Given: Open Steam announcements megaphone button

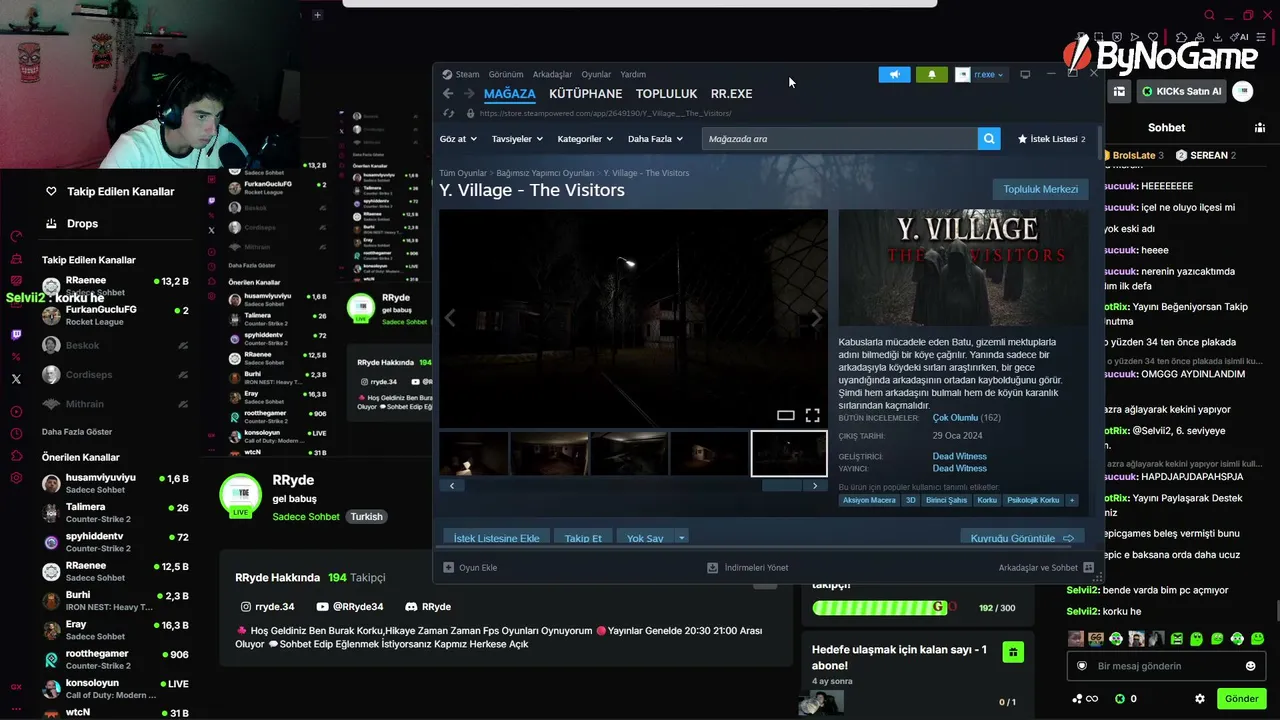Looking at the screenshot, I should click(x=895, y=74).
